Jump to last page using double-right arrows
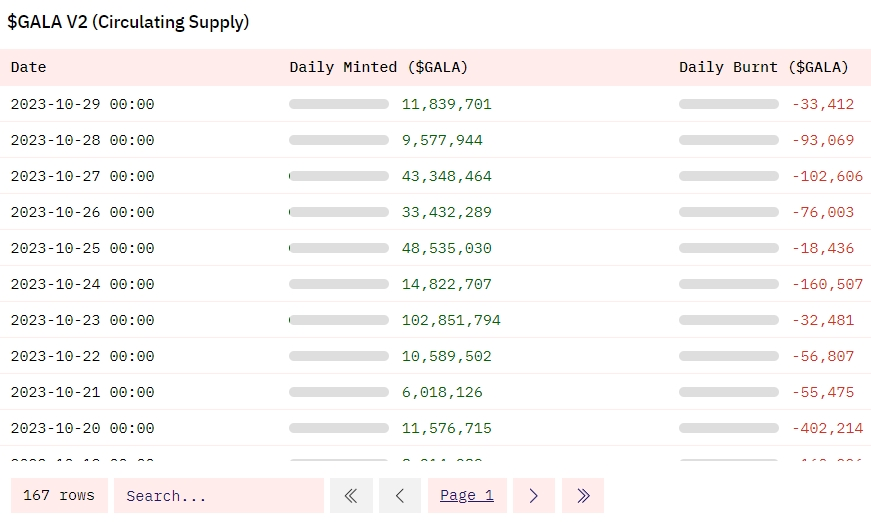This screenshot has height=522, width=871. [583, 495]
